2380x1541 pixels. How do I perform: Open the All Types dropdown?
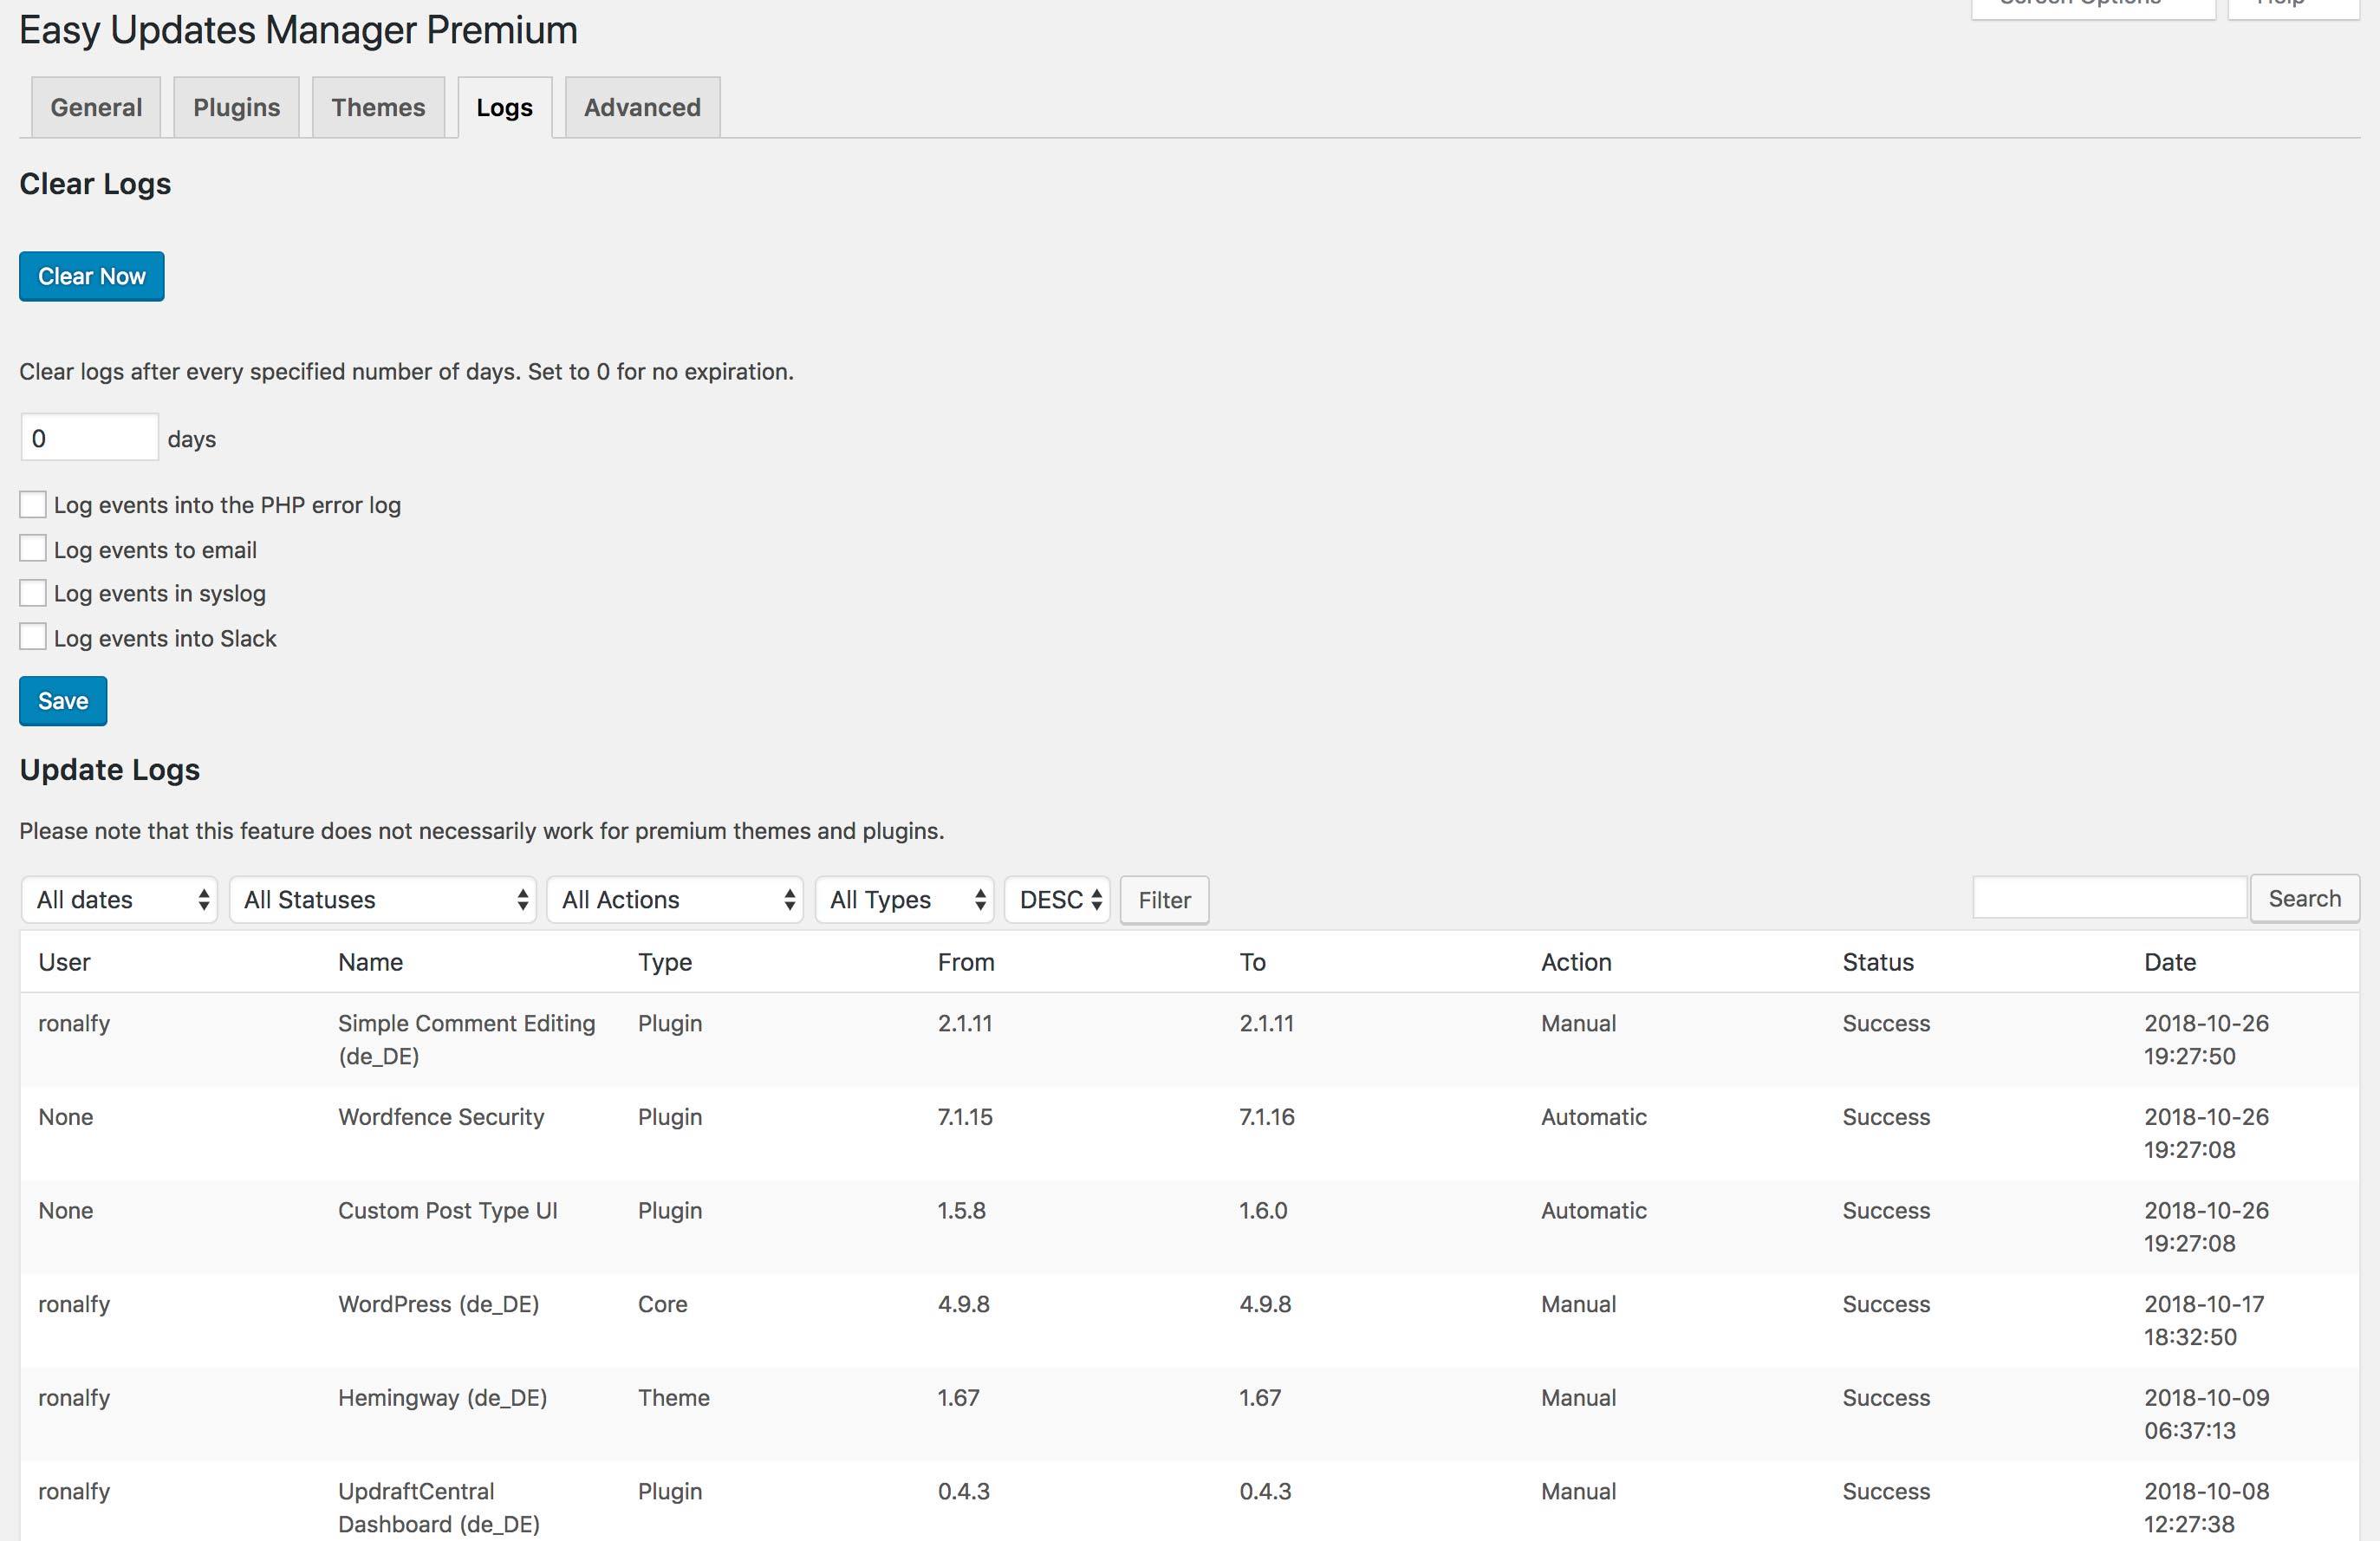[x=904, y=899]
